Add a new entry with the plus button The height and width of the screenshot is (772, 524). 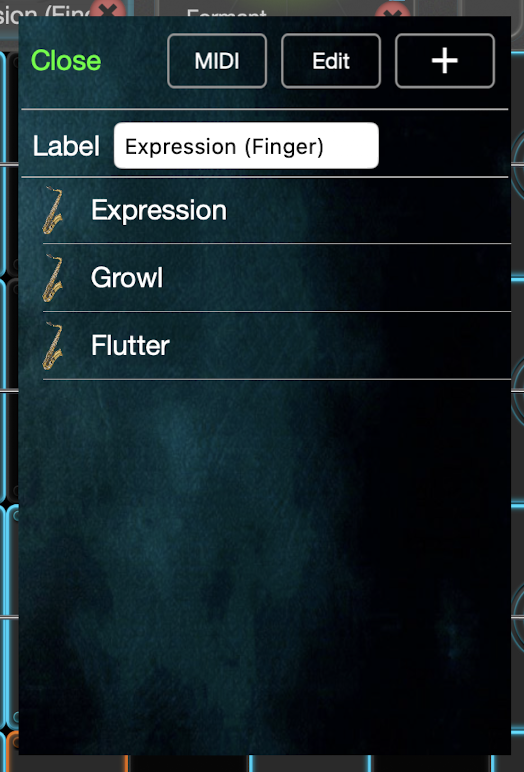point(445,61)
